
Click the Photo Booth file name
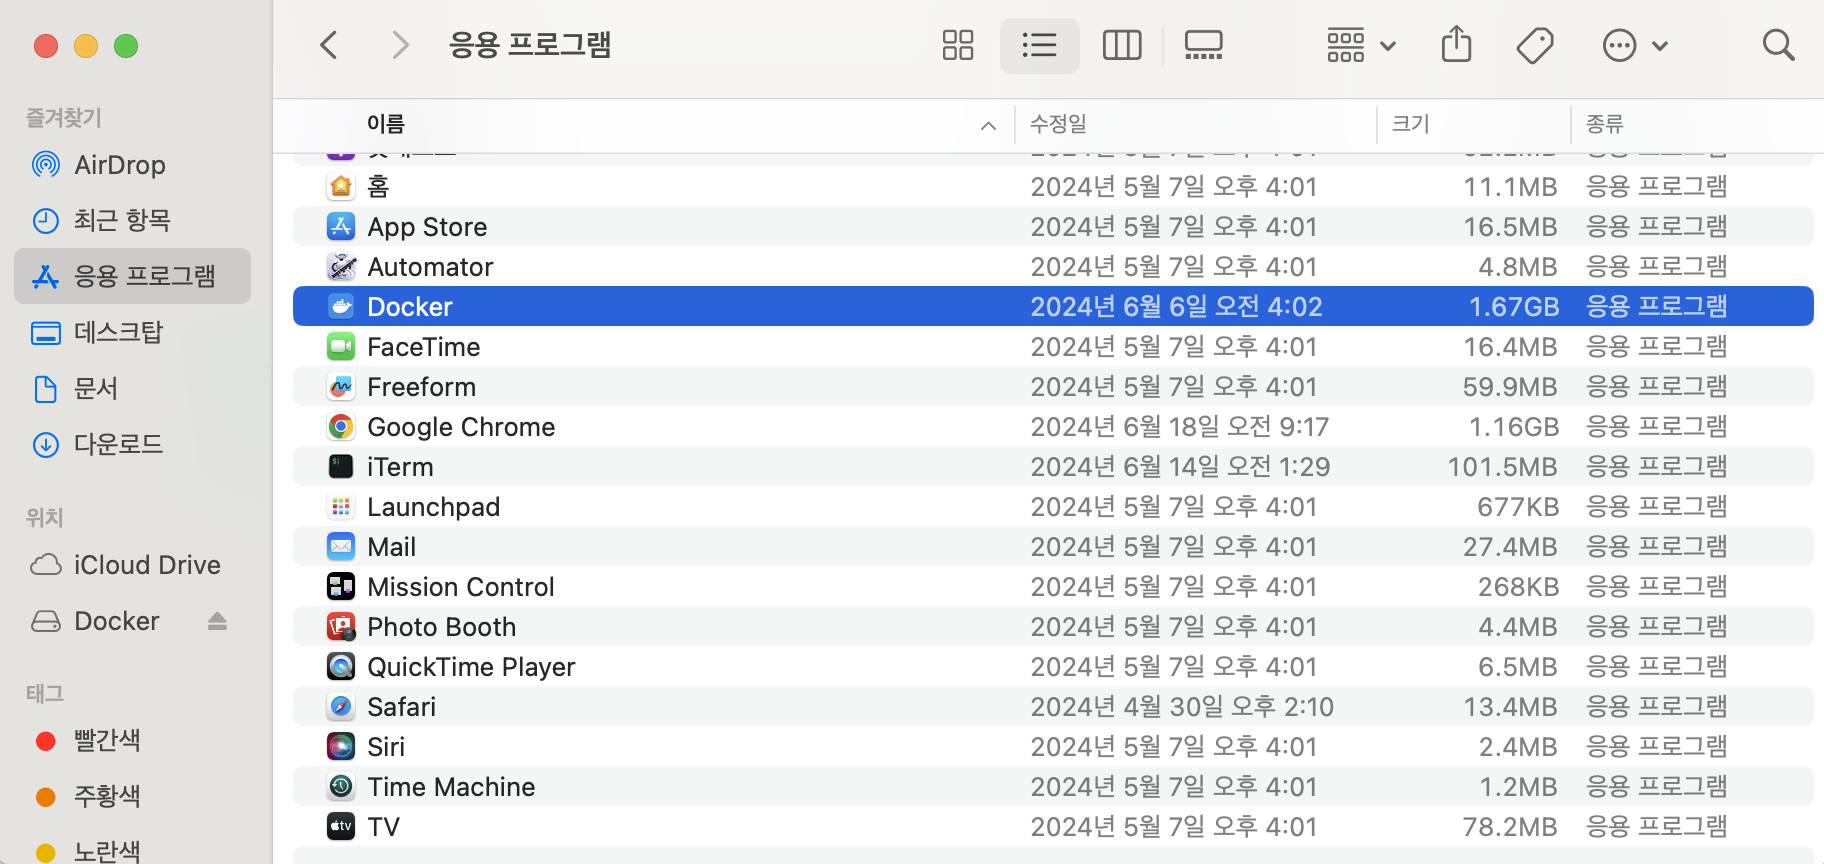[x=442, y=627]
